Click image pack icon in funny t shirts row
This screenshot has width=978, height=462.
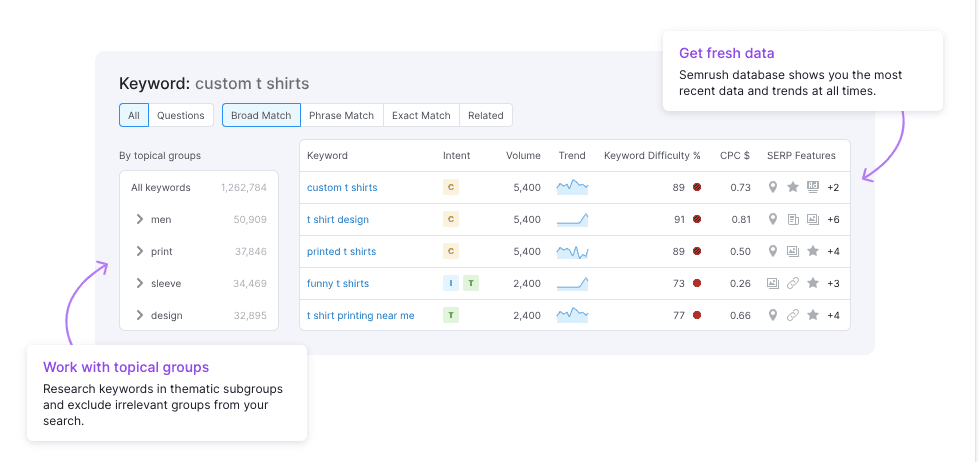tap(773, 283)
